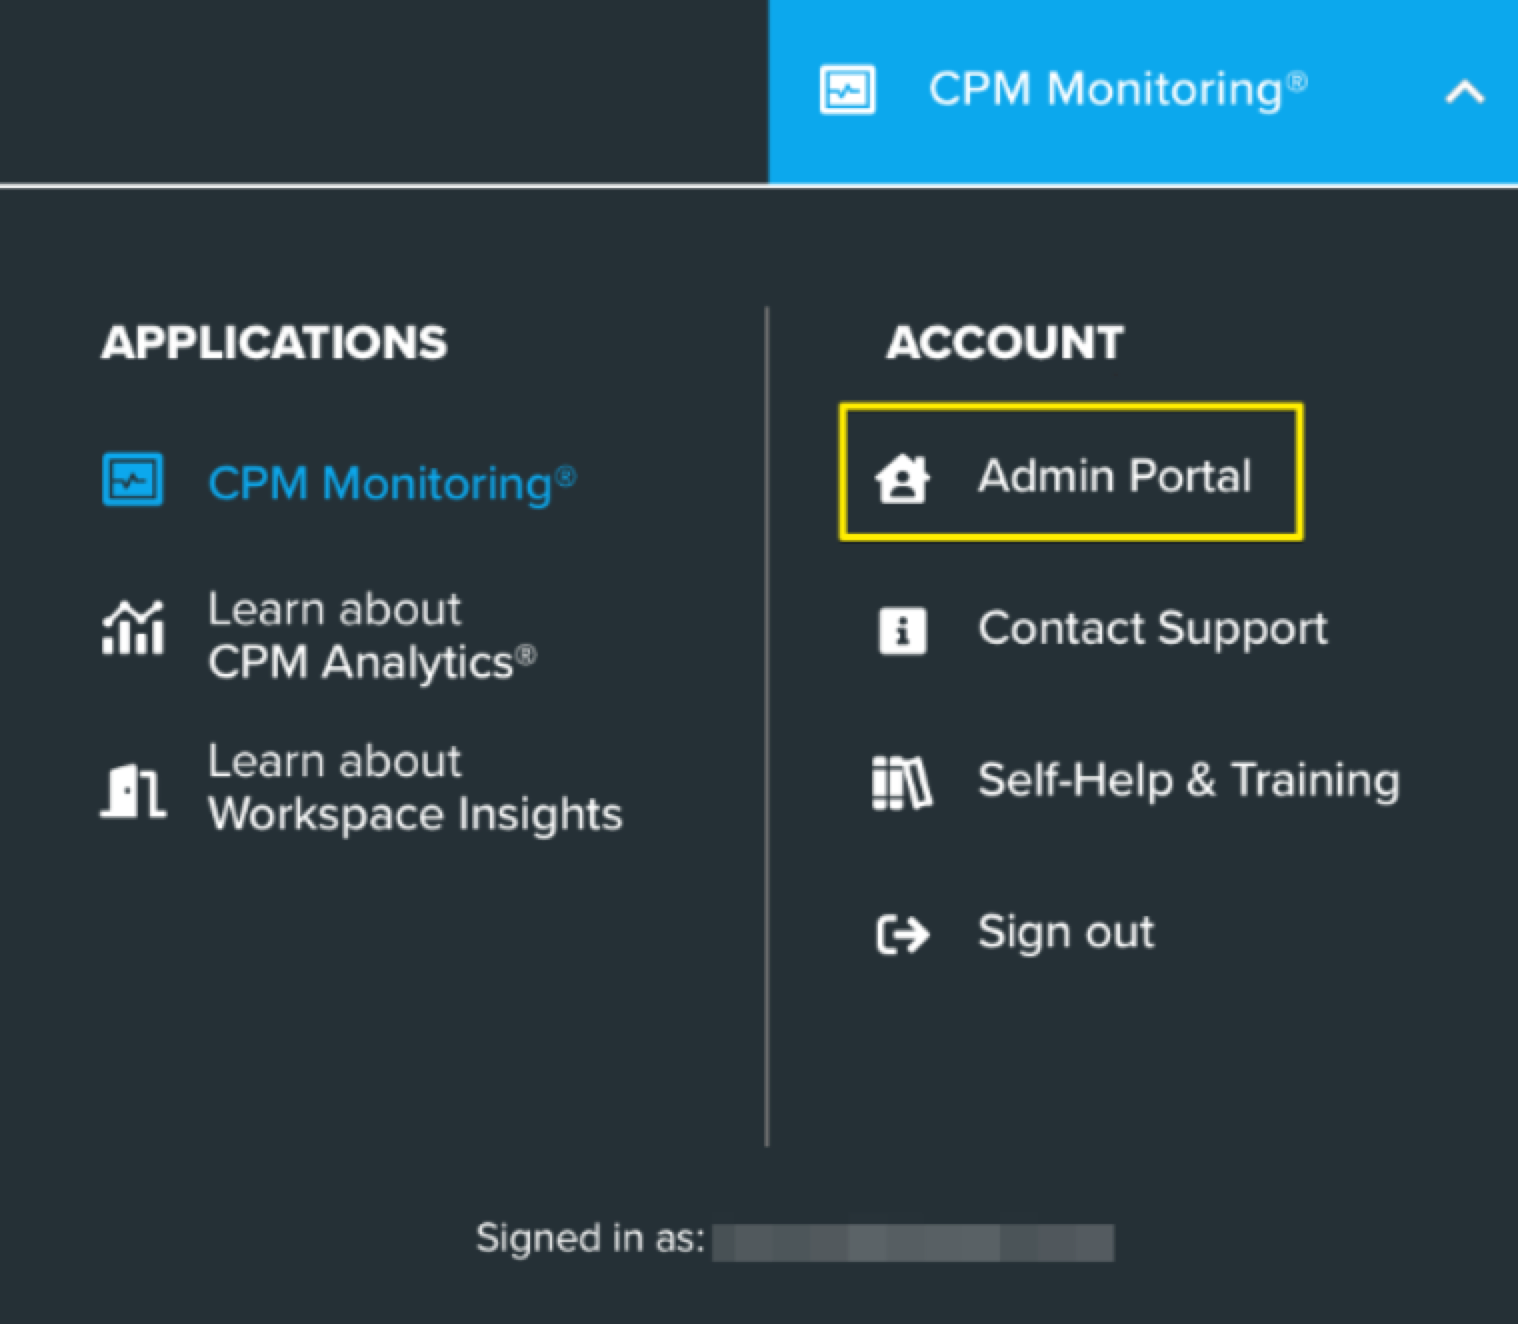Collapse the CPM Monitoring dropdown chevron
Image resolution: width=1518 pixels, height=1324 pixels.
click(1464, 93)
